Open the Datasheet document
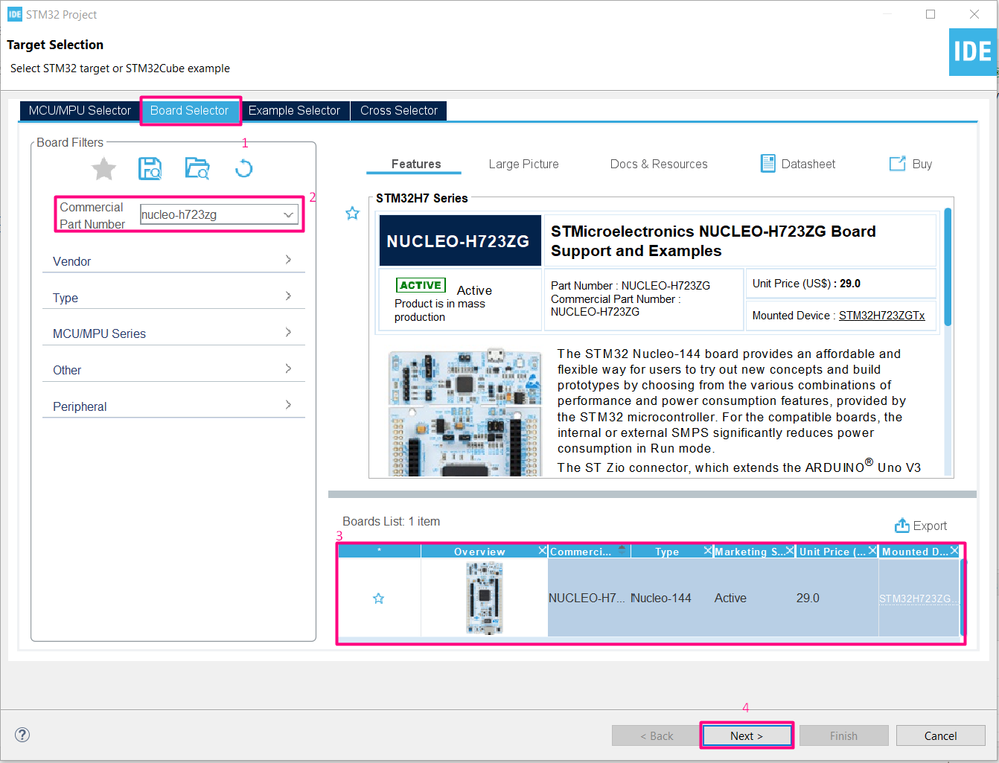This screenshot has width=999, height=763. 798,164
